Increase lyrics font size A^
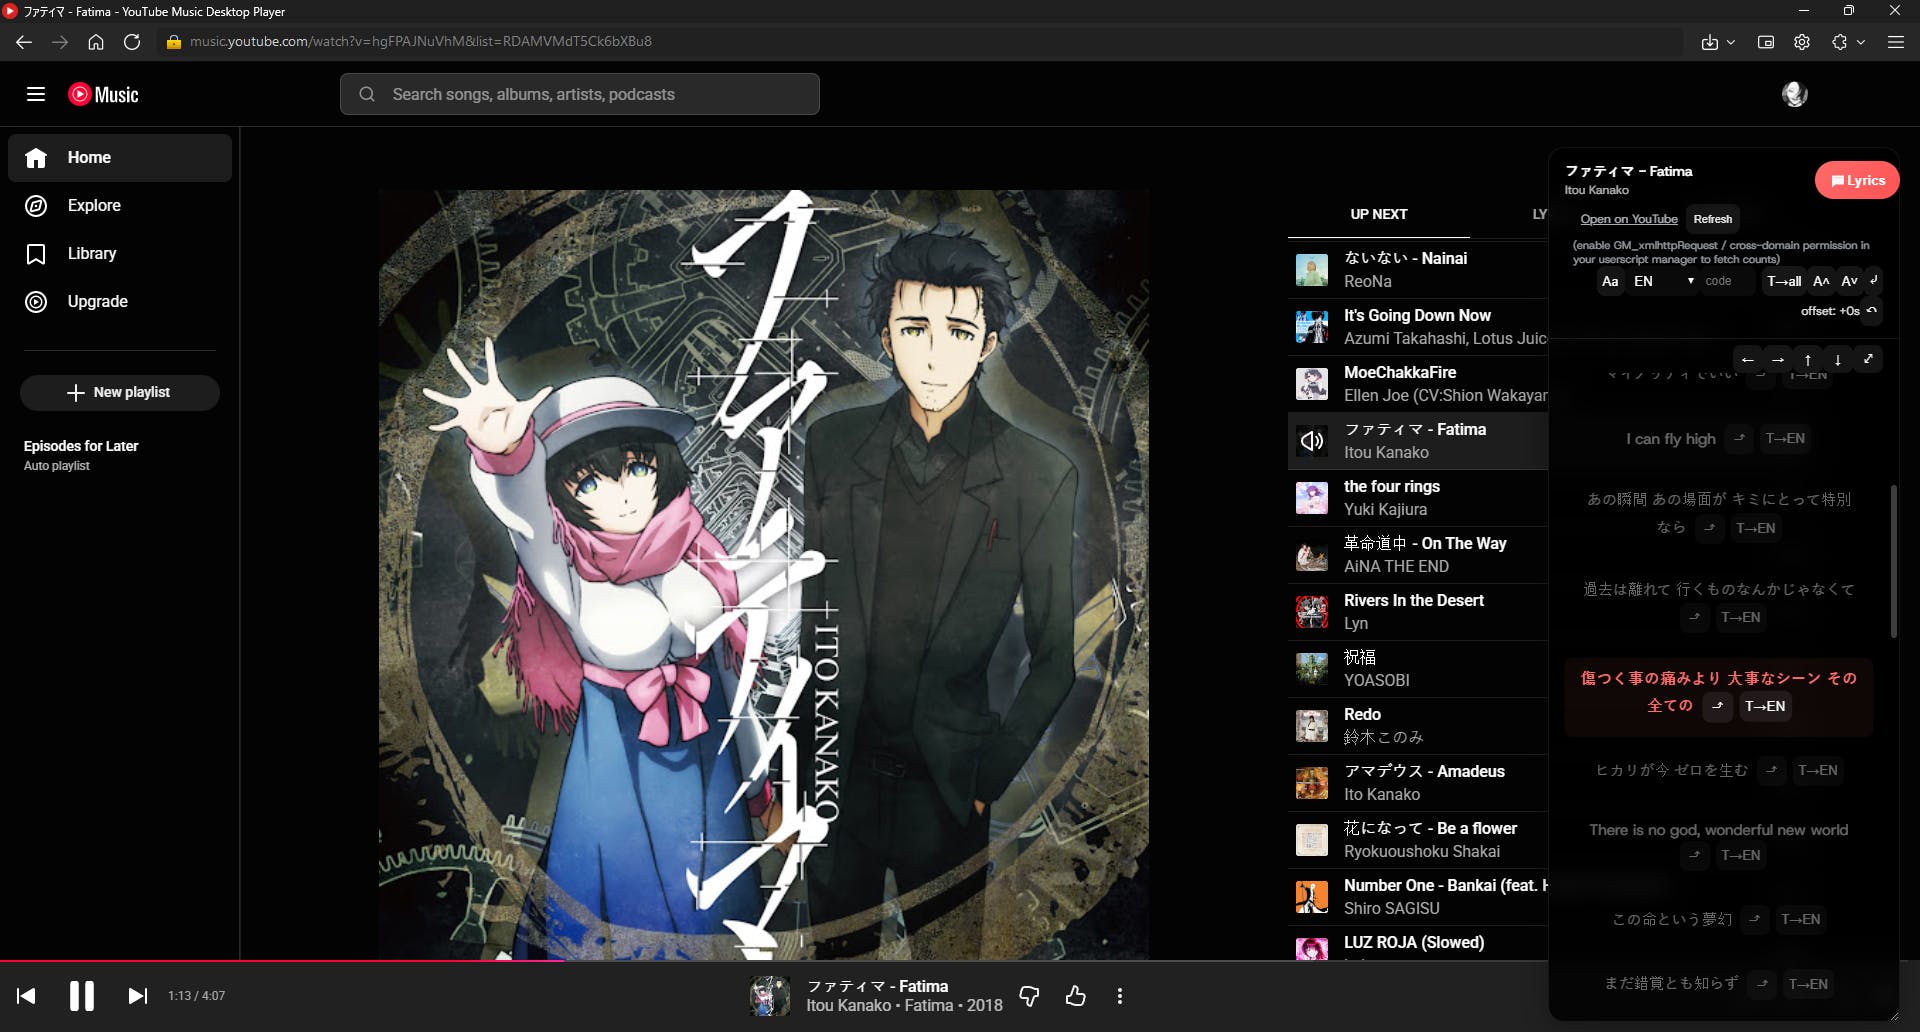The height and width of the screenshot is (1032, 1920). click(x=1821, y=281)
